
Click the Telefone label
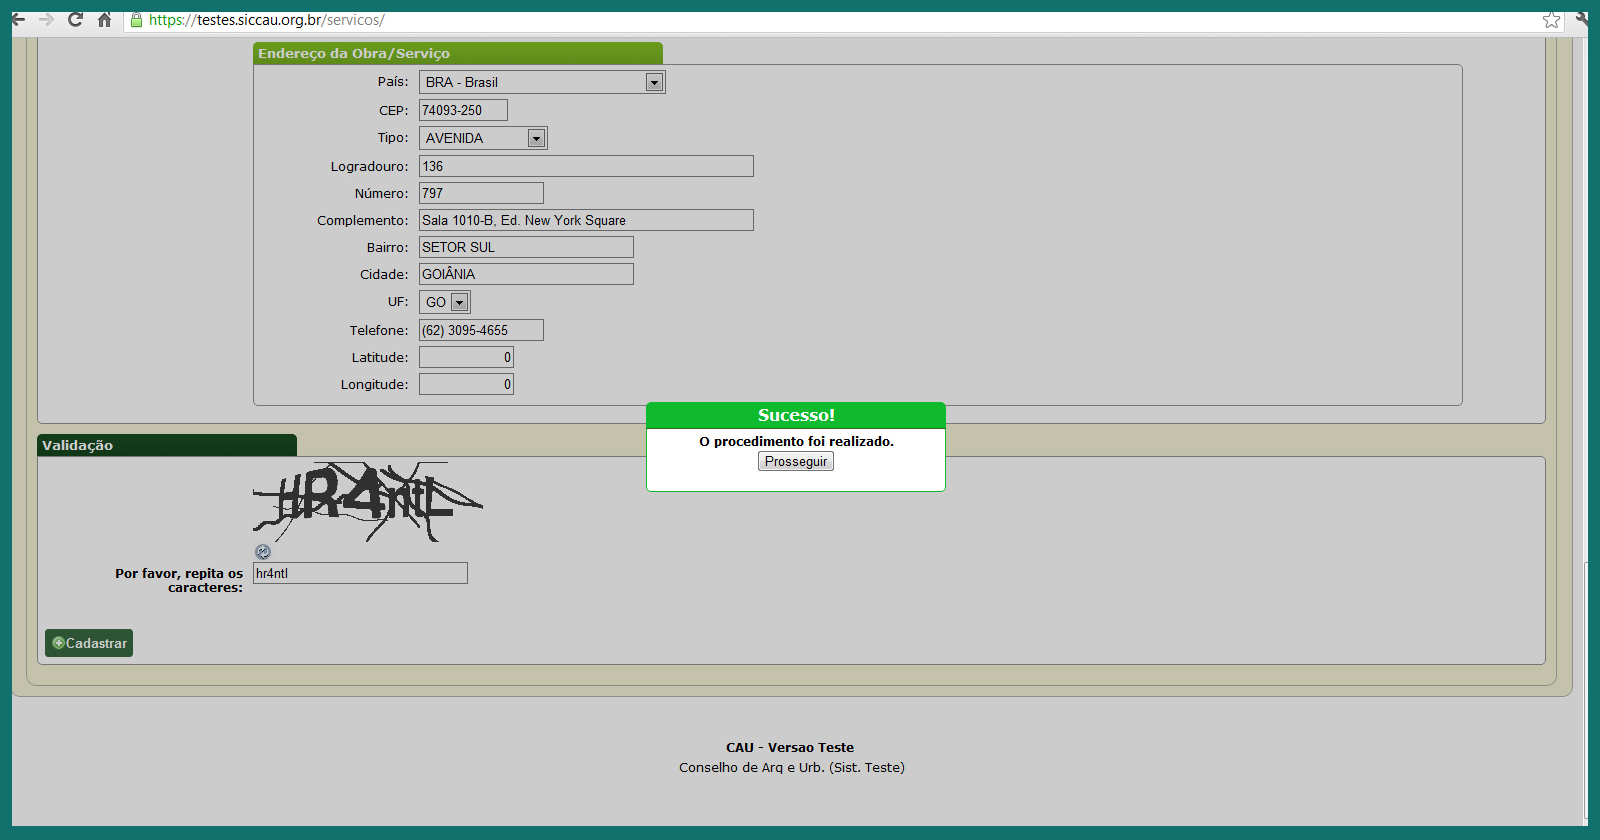click(x=379, y=330)
